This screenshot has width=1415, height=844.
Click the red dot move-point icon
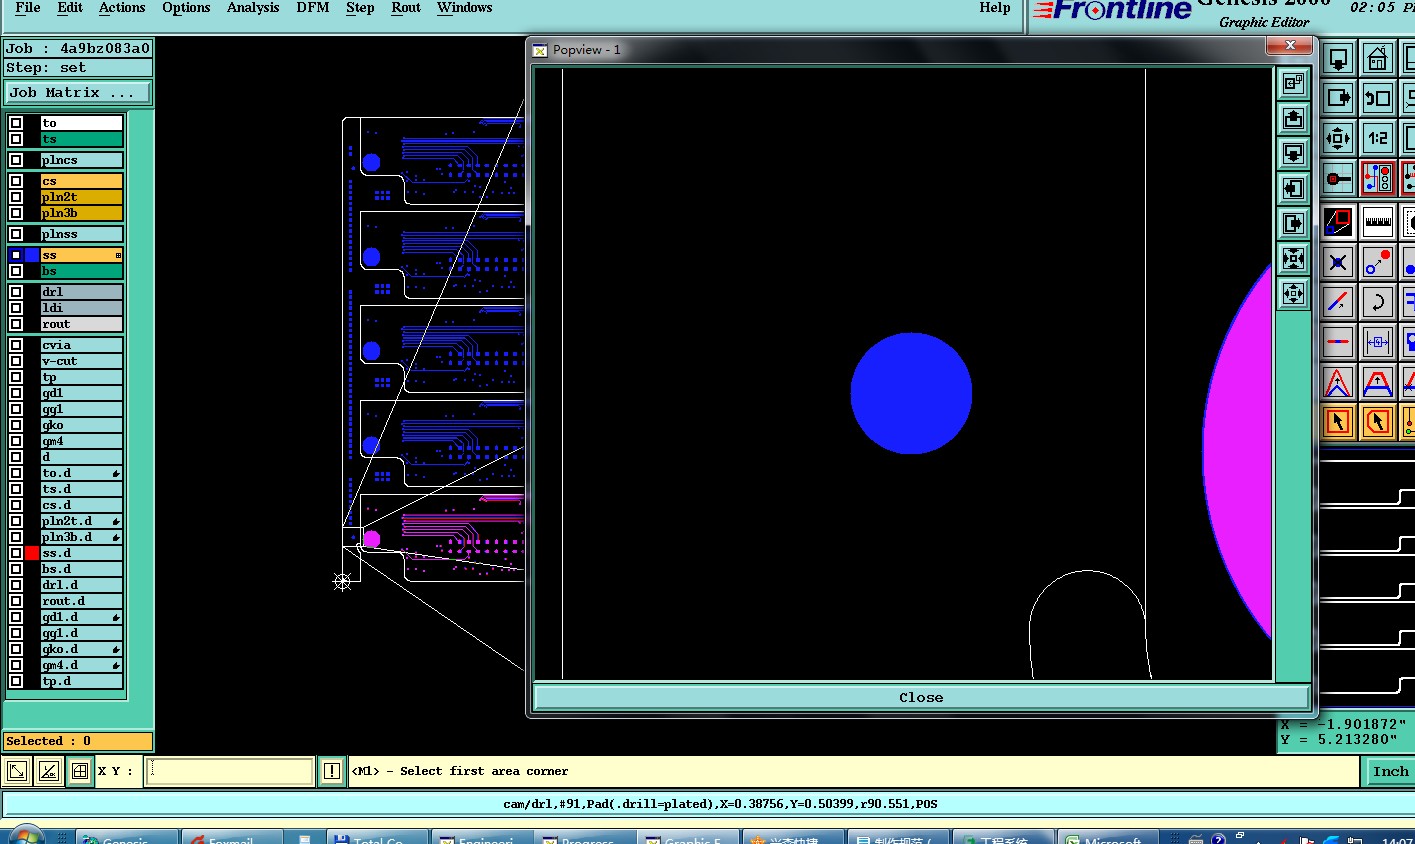point(1377,263)
